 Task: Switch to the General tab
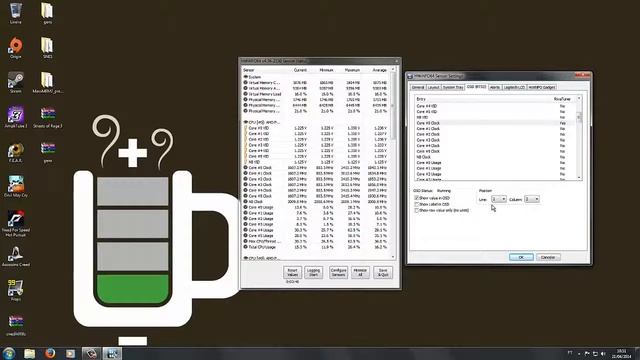(x=418, y=87)
